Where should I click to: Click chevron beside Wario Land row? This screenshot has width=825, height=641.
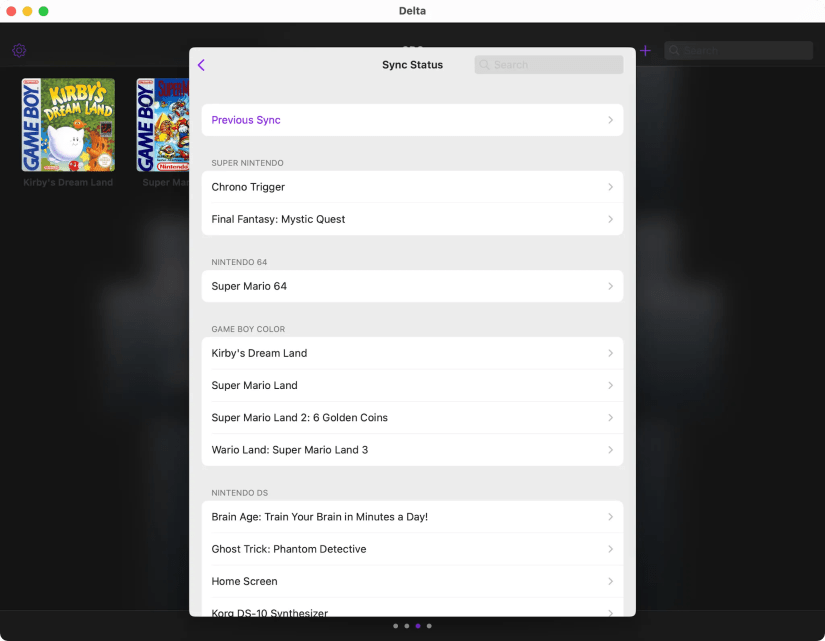tap(610, 450)
